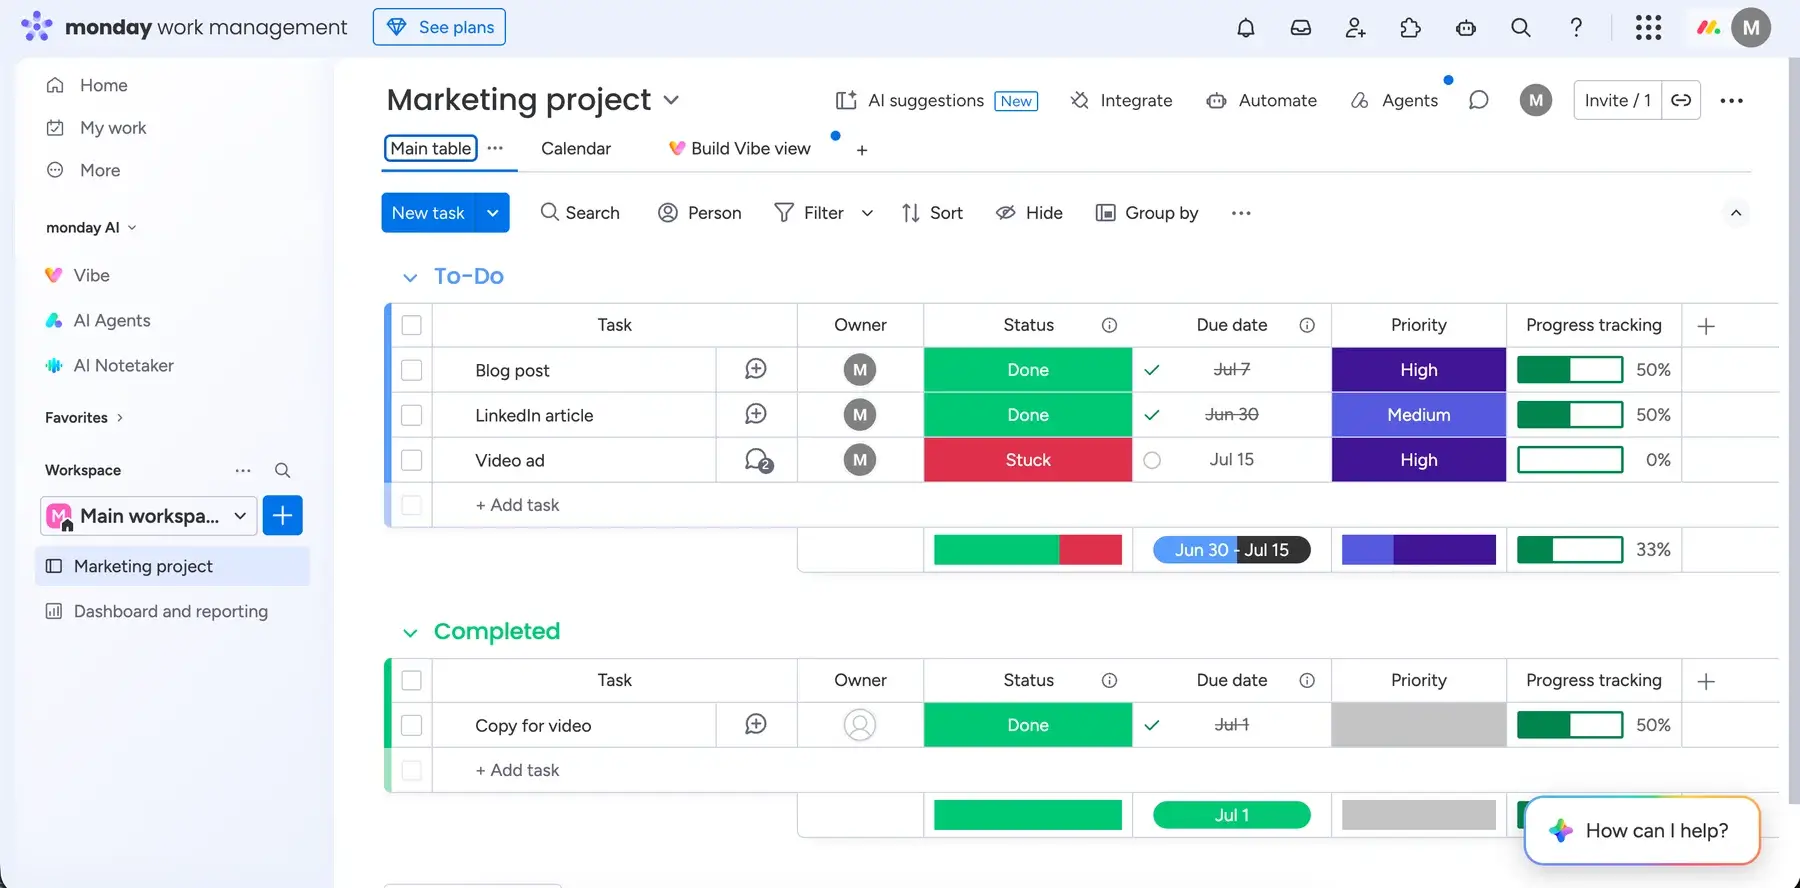This screenshot has width=1800, height=888.
Task: Collapse the Completed group
Action: pyautogui.click(x=410, y=632)
